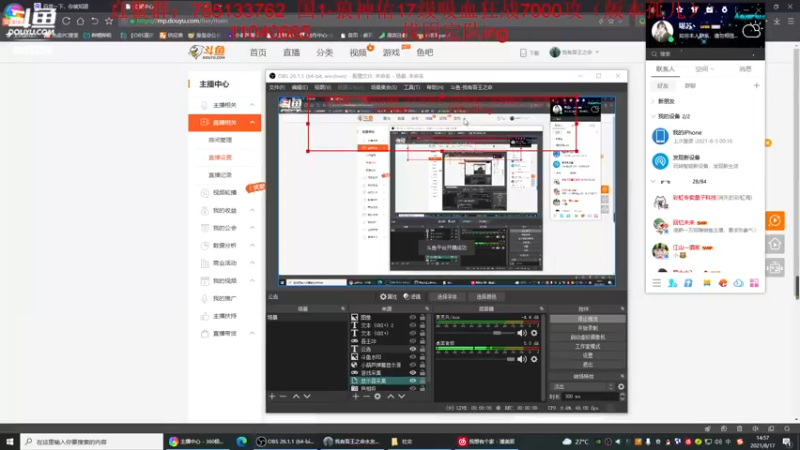800x450 pixels.
Task: Remove the scene with the minus icon
Action: 283,396
